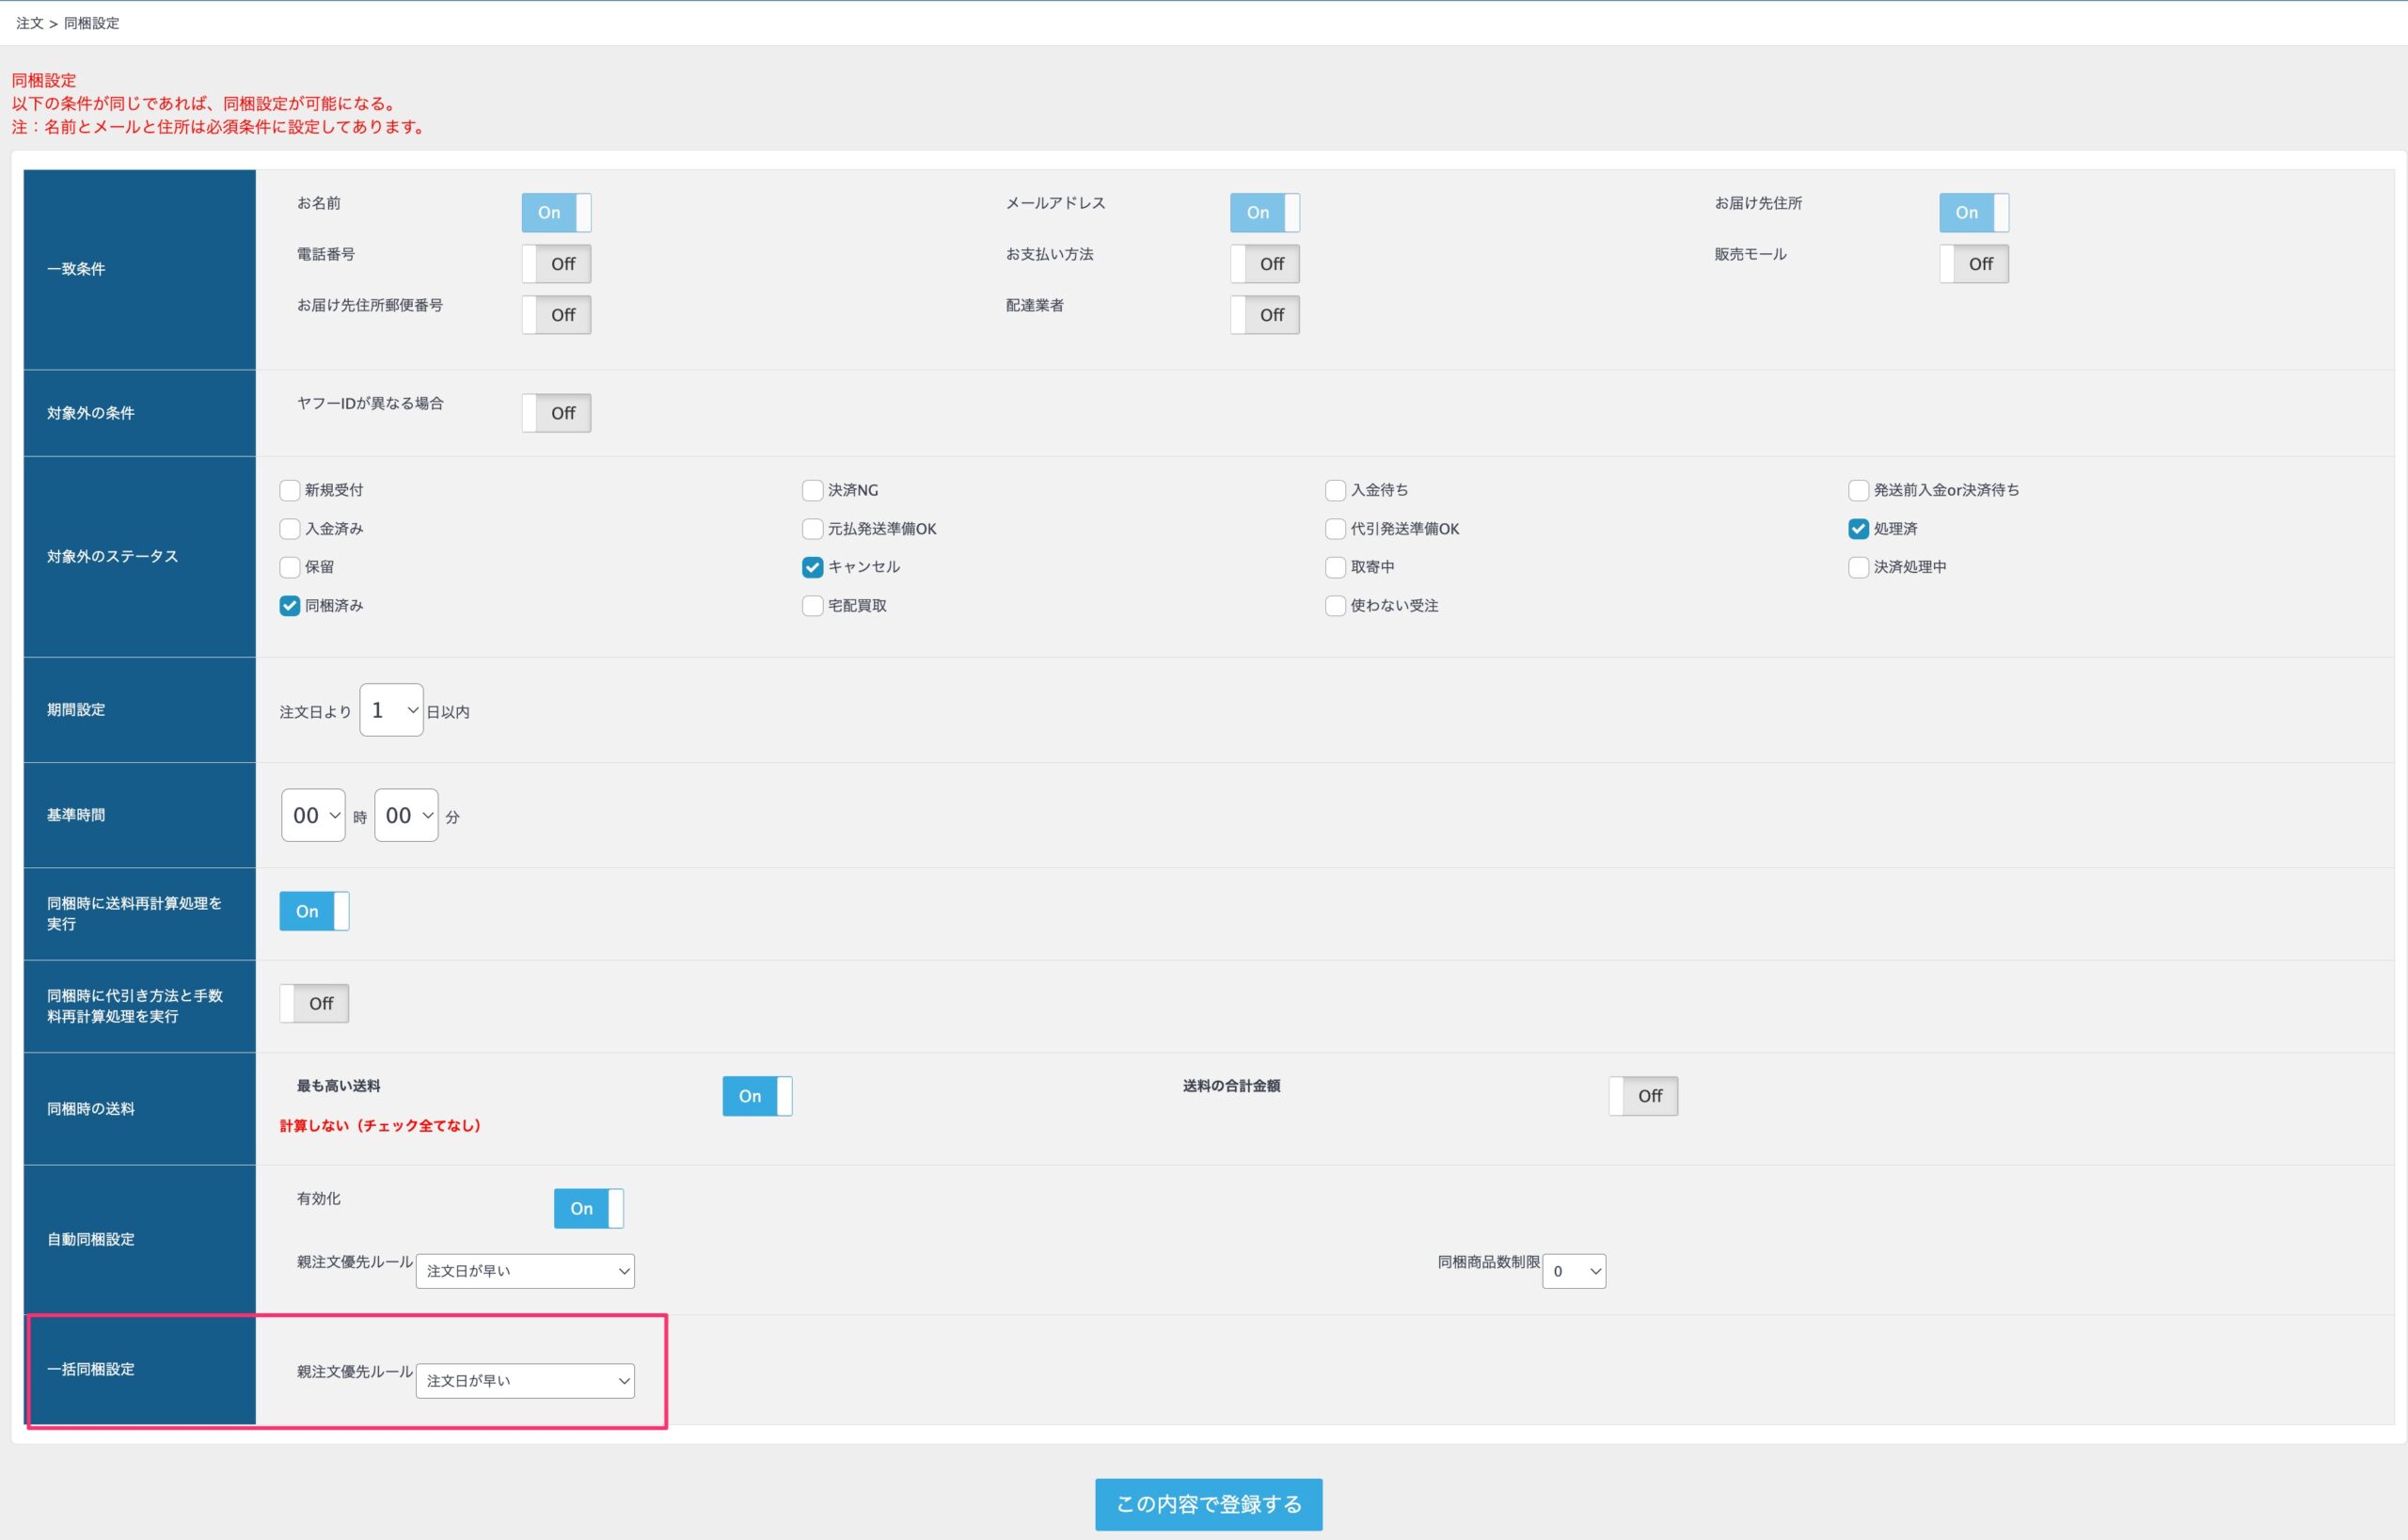Viewport: 2408px width, 1540px height.
Task: Click the 同梱時の送料 section header
Action: point(140,1109)
